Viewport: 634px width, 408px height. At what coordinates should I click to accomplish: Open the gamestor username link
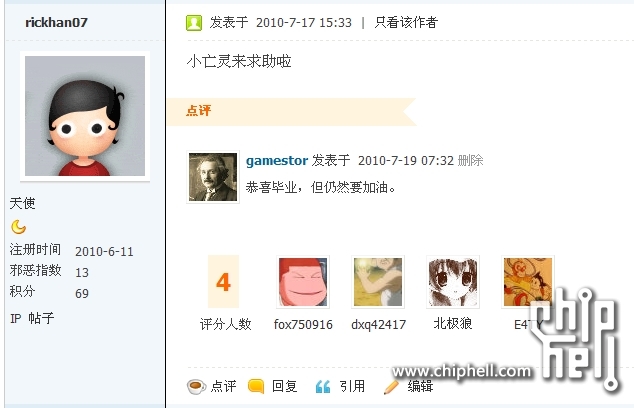pos(277,161)
